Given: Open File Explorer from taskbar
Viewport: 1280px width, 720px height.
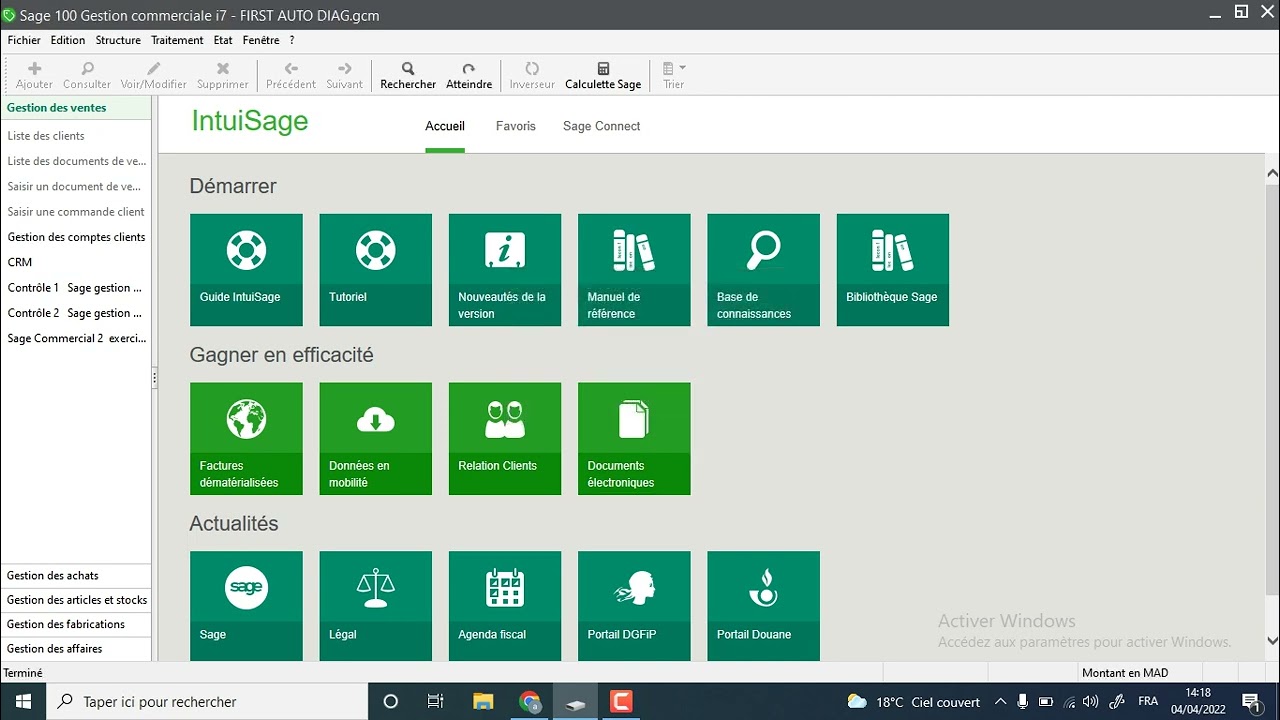Looking at the screenshot, I should point(483,702).
